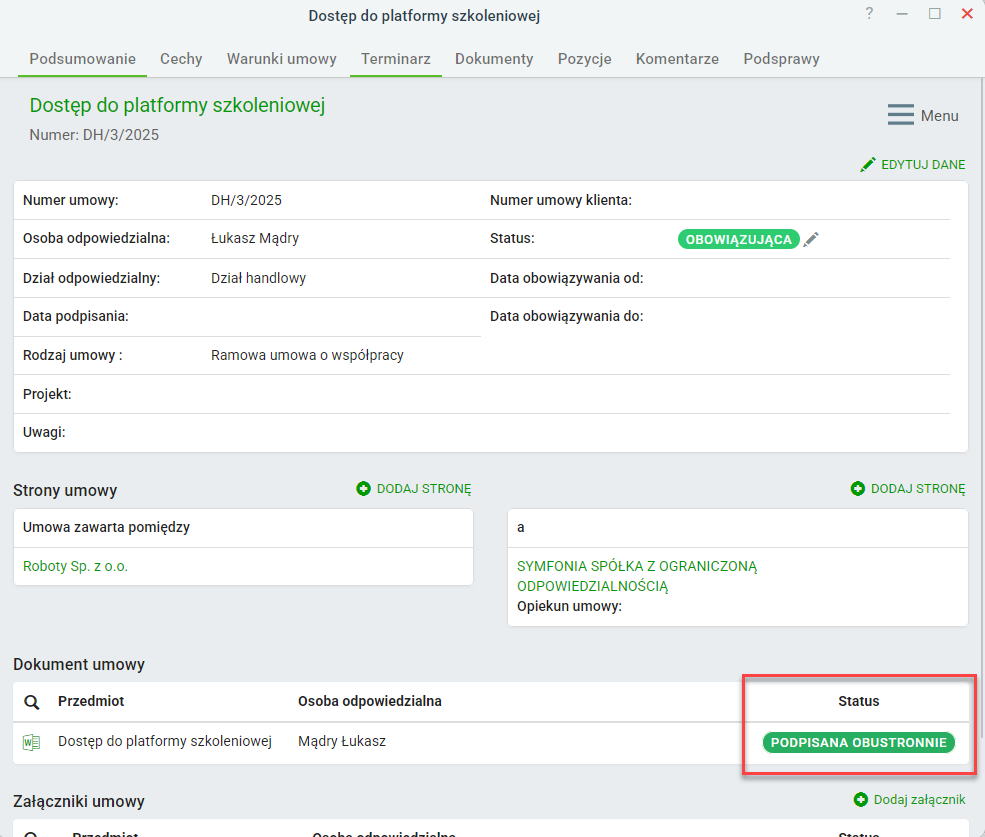
Task: Click 'Uwagi:' label
Action: click(44, 432)
